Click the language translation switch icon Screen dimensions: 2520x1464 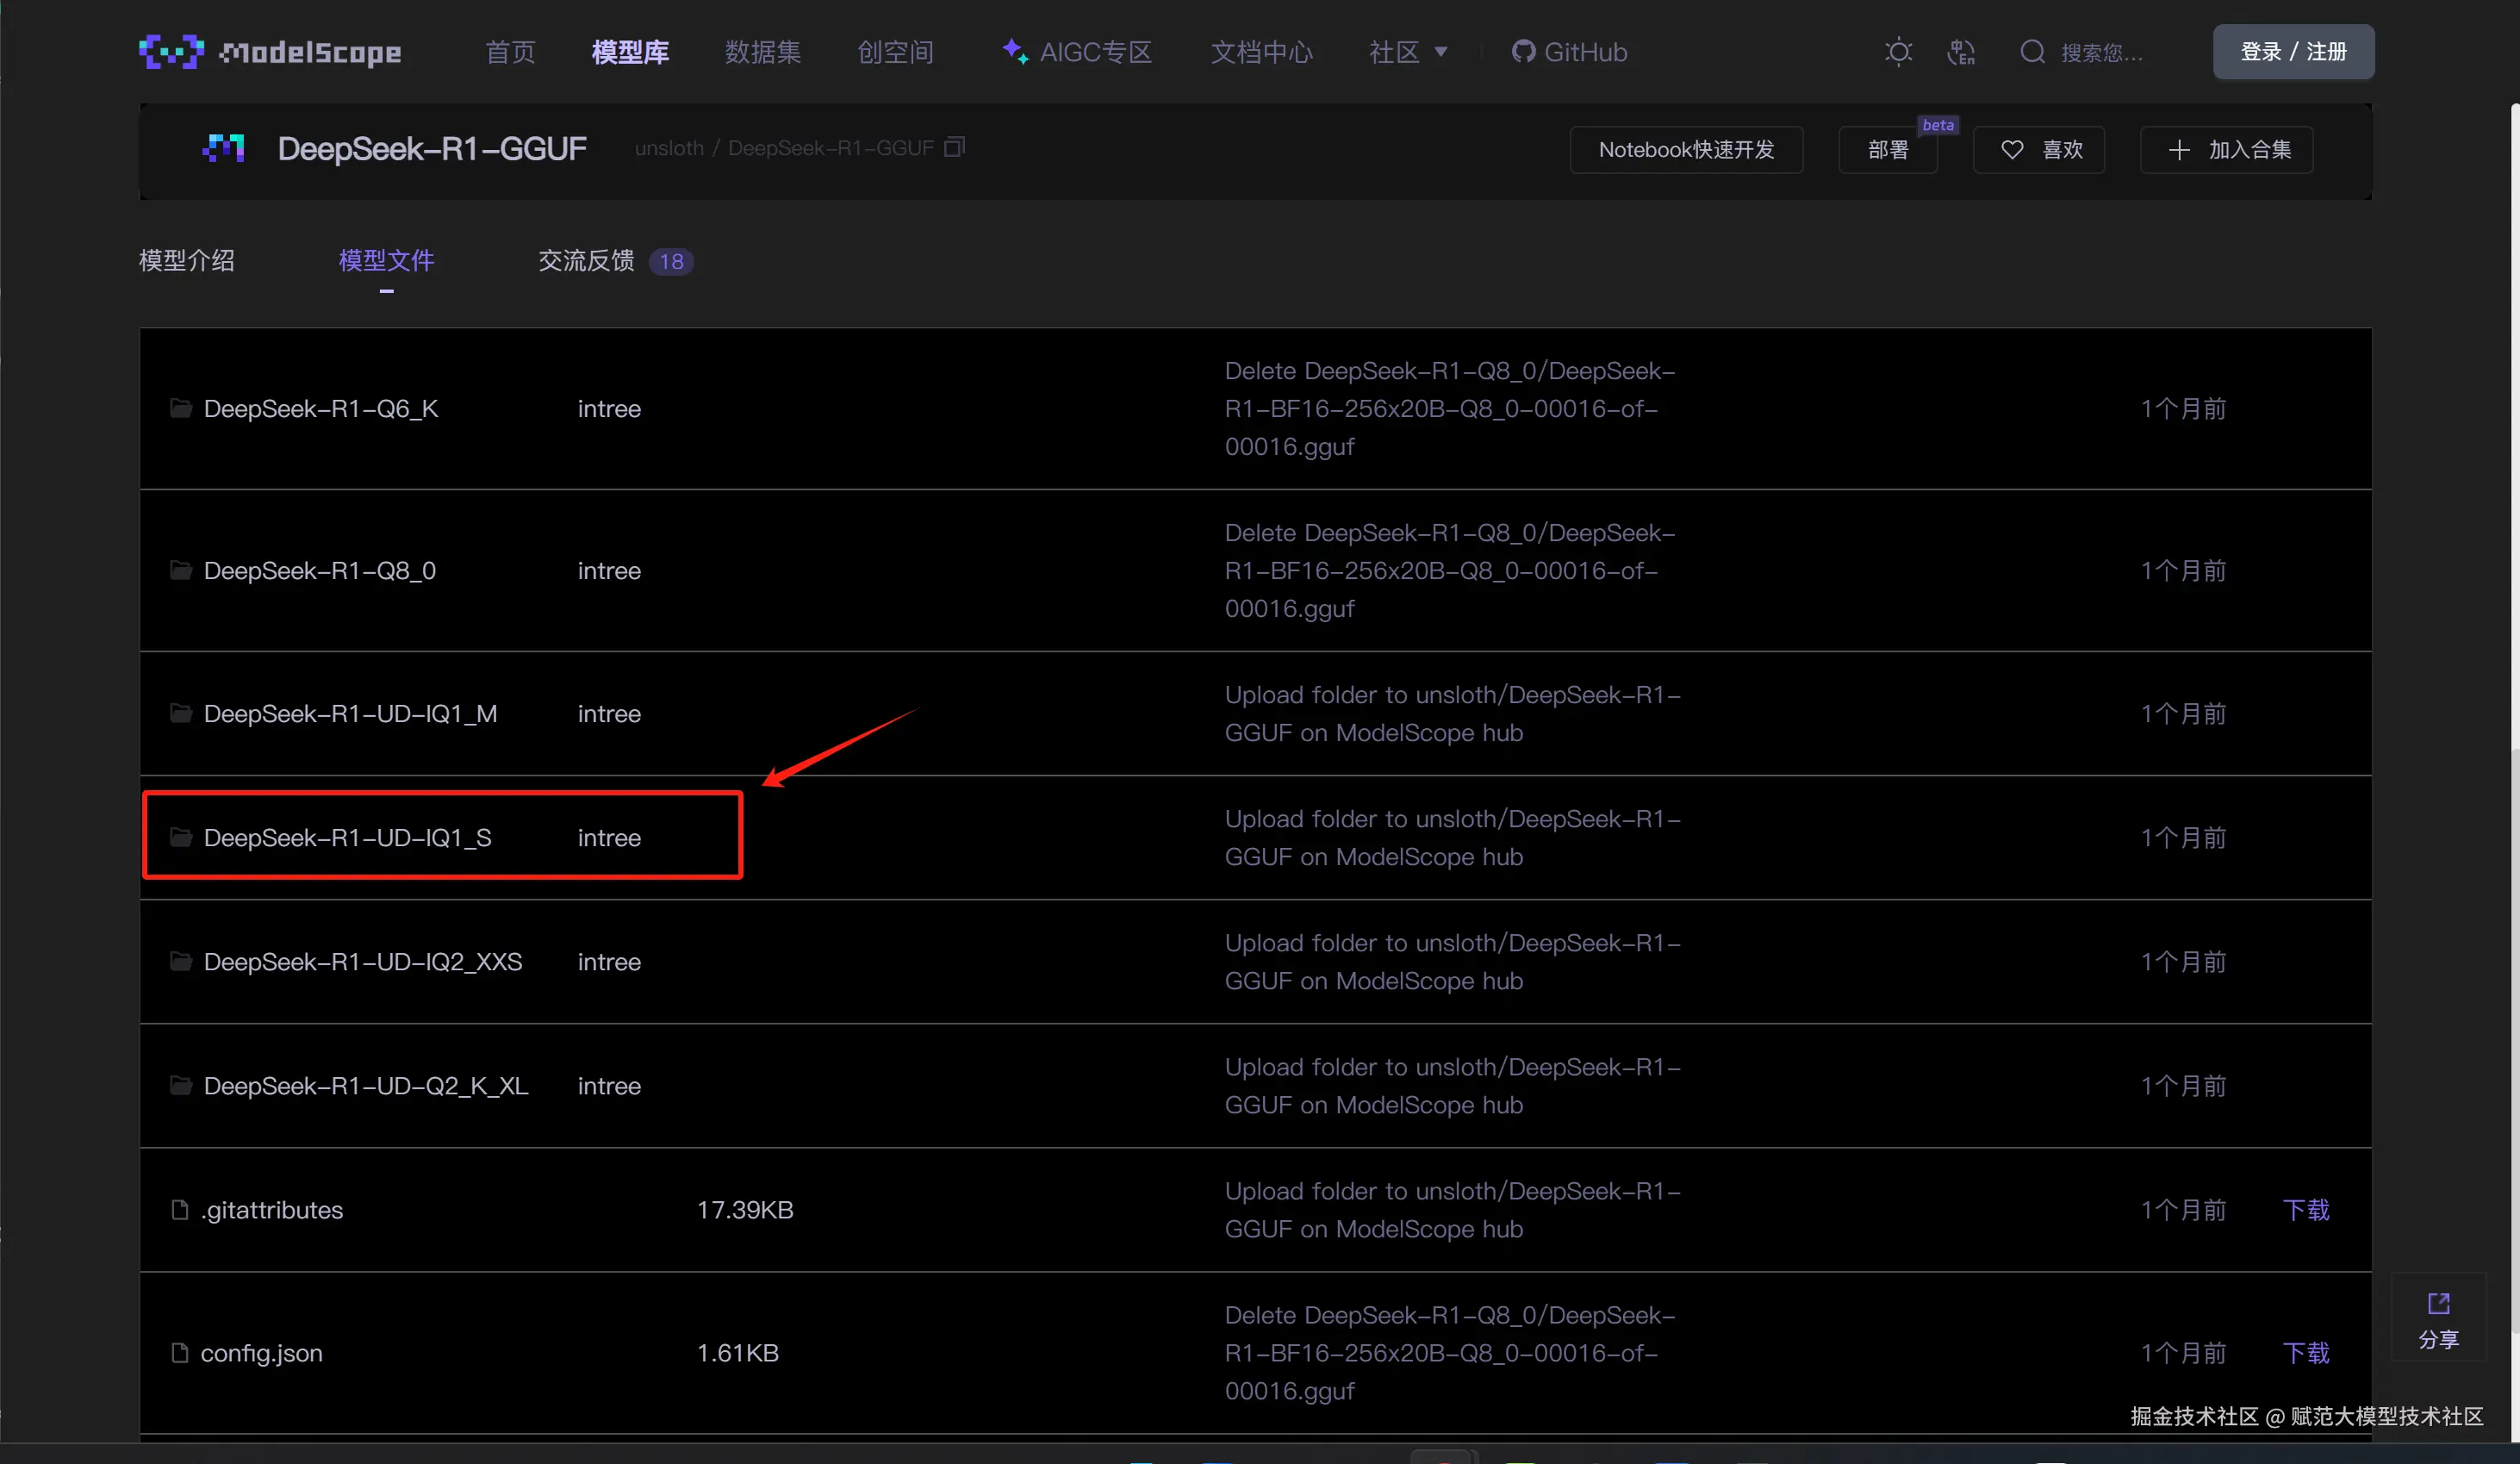point(1961,52)
